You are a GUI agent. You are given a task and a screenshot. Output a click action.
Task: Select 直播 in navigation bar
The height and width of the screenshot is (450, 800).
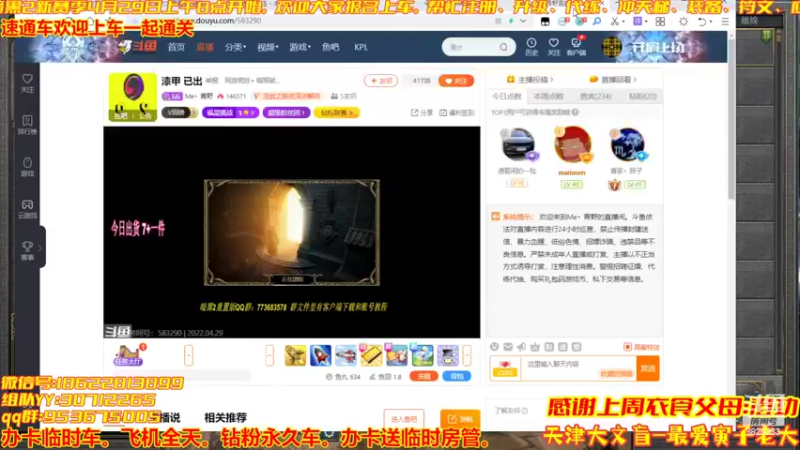coord(205,47)
